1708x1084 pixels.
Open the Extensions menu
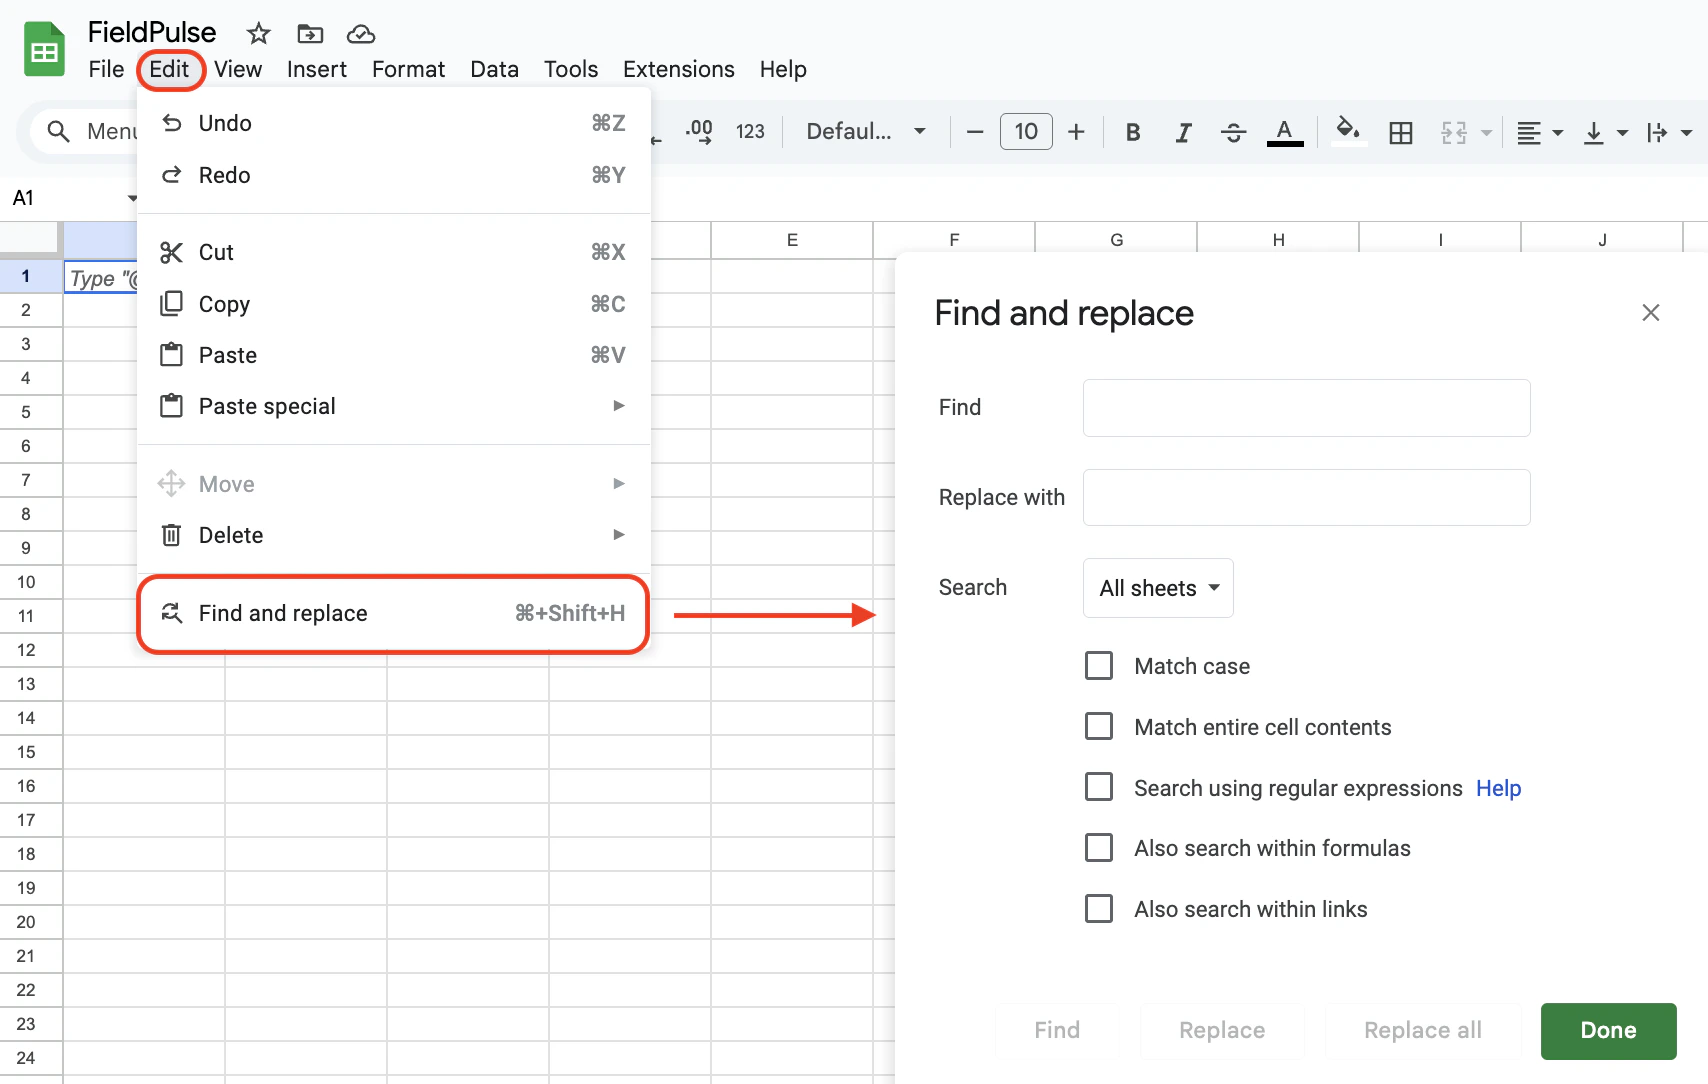[x=679, y=69]
